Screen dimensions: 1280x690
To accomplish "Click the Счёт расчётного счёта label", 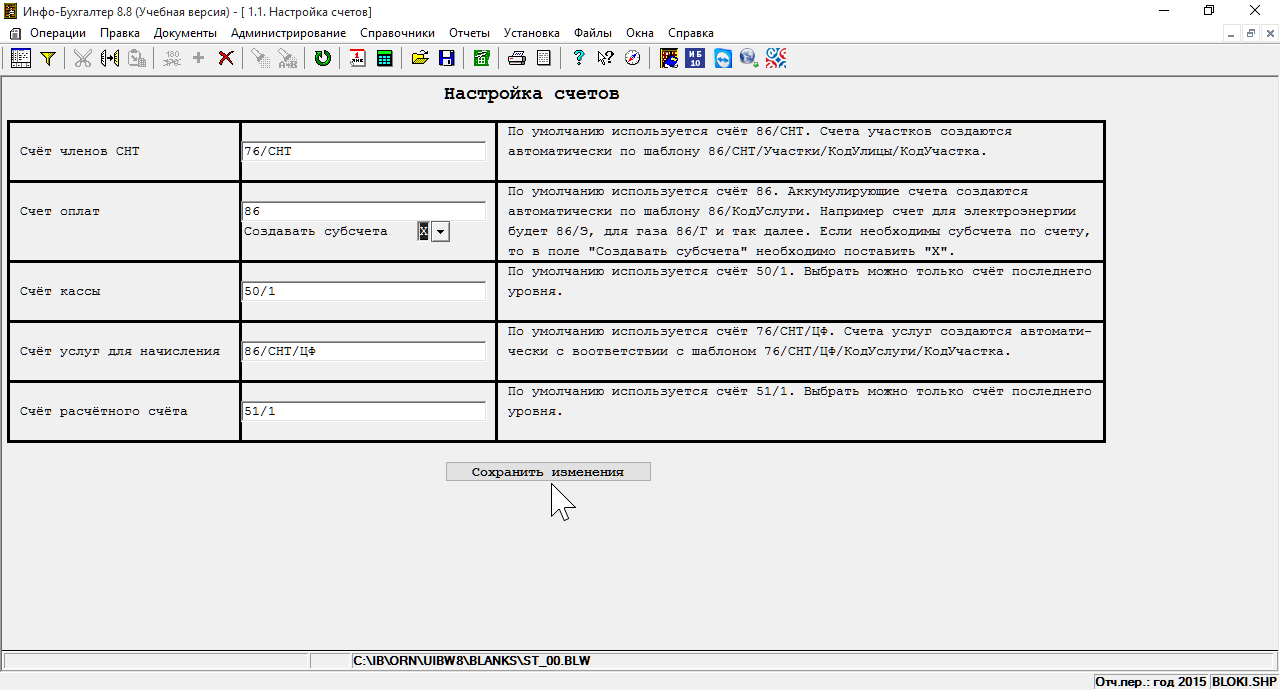I will (x=104, y=412).
